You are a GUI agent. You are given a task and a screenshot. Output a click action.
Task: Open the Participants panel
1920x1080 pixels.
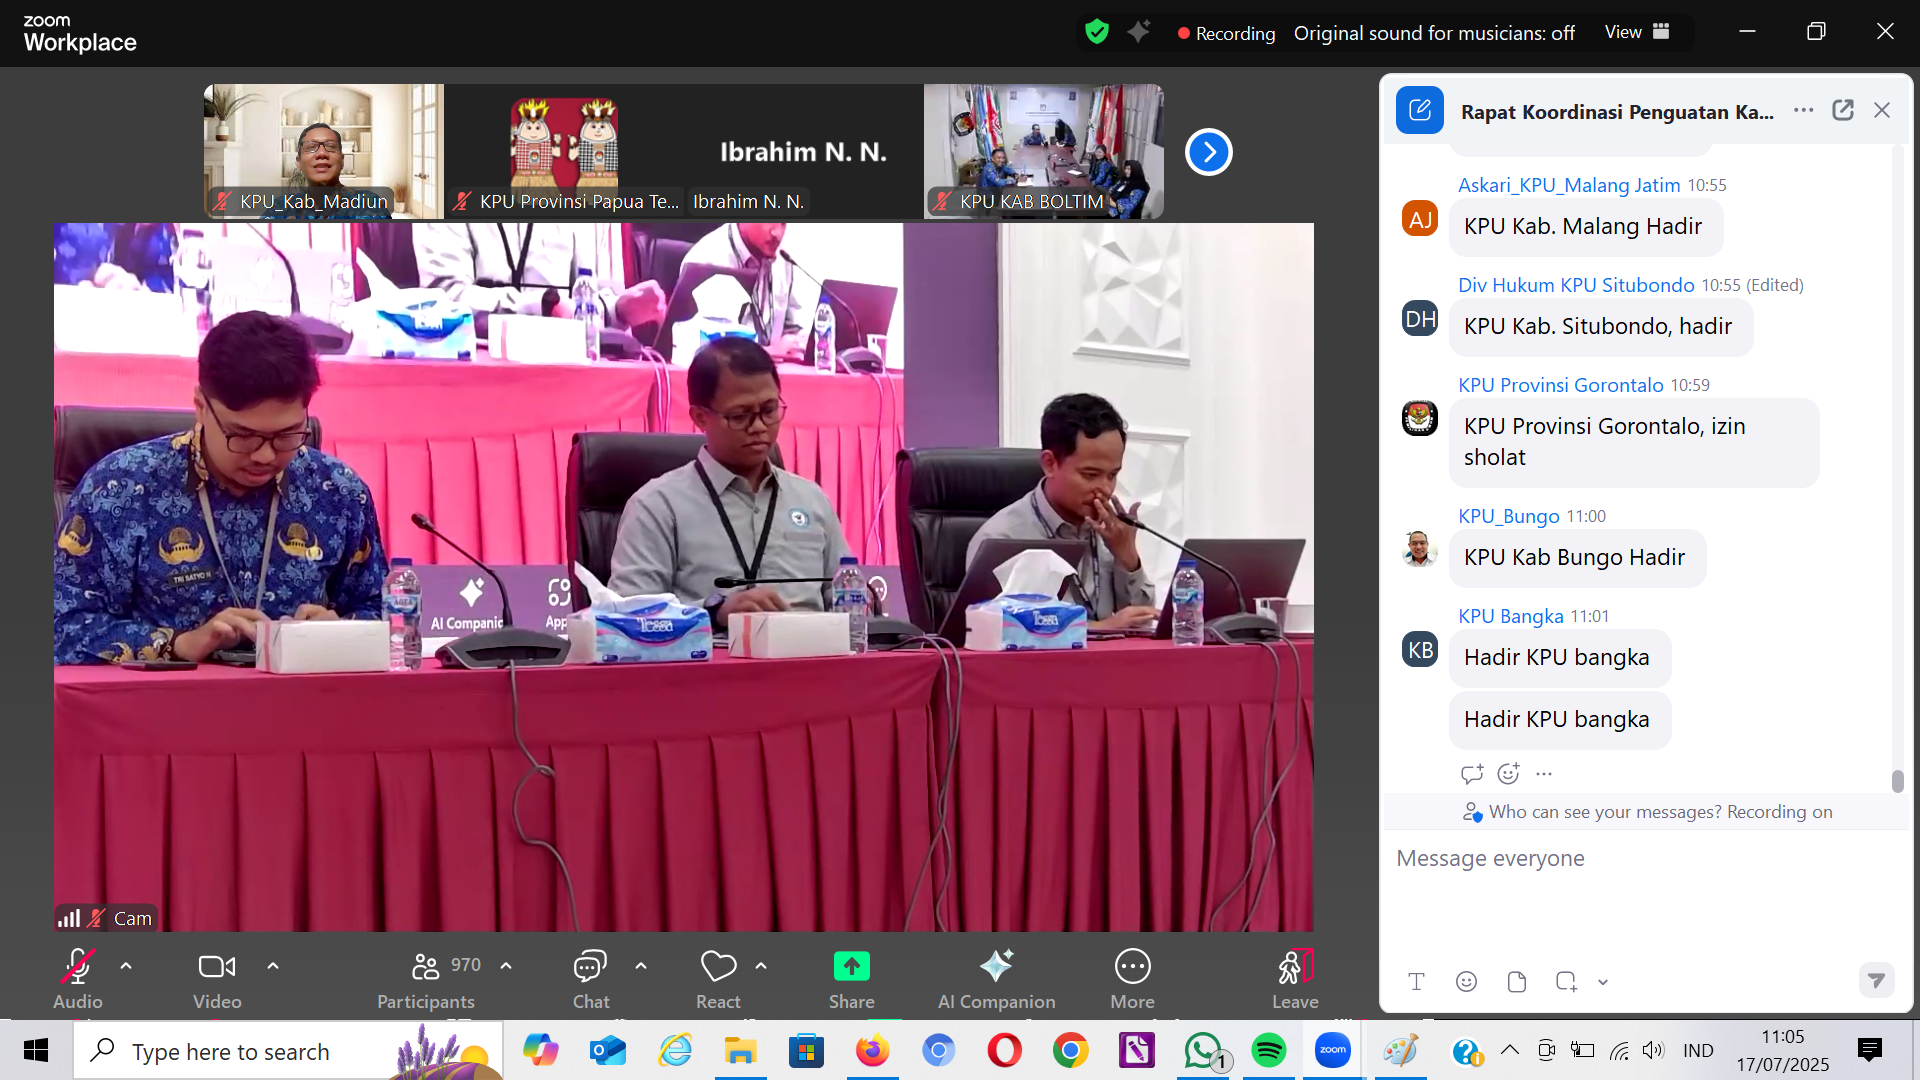coord(427,967)
